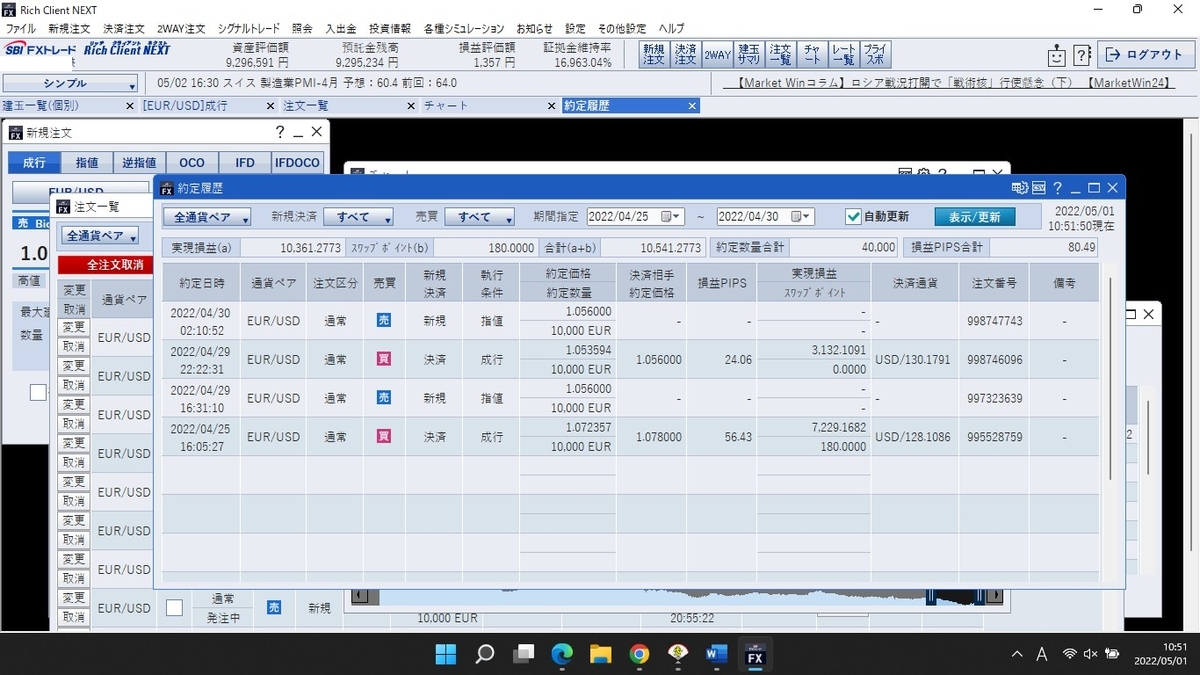Open 照会 menu
The image size is (1200, 675).
click(x=302, y=29)
